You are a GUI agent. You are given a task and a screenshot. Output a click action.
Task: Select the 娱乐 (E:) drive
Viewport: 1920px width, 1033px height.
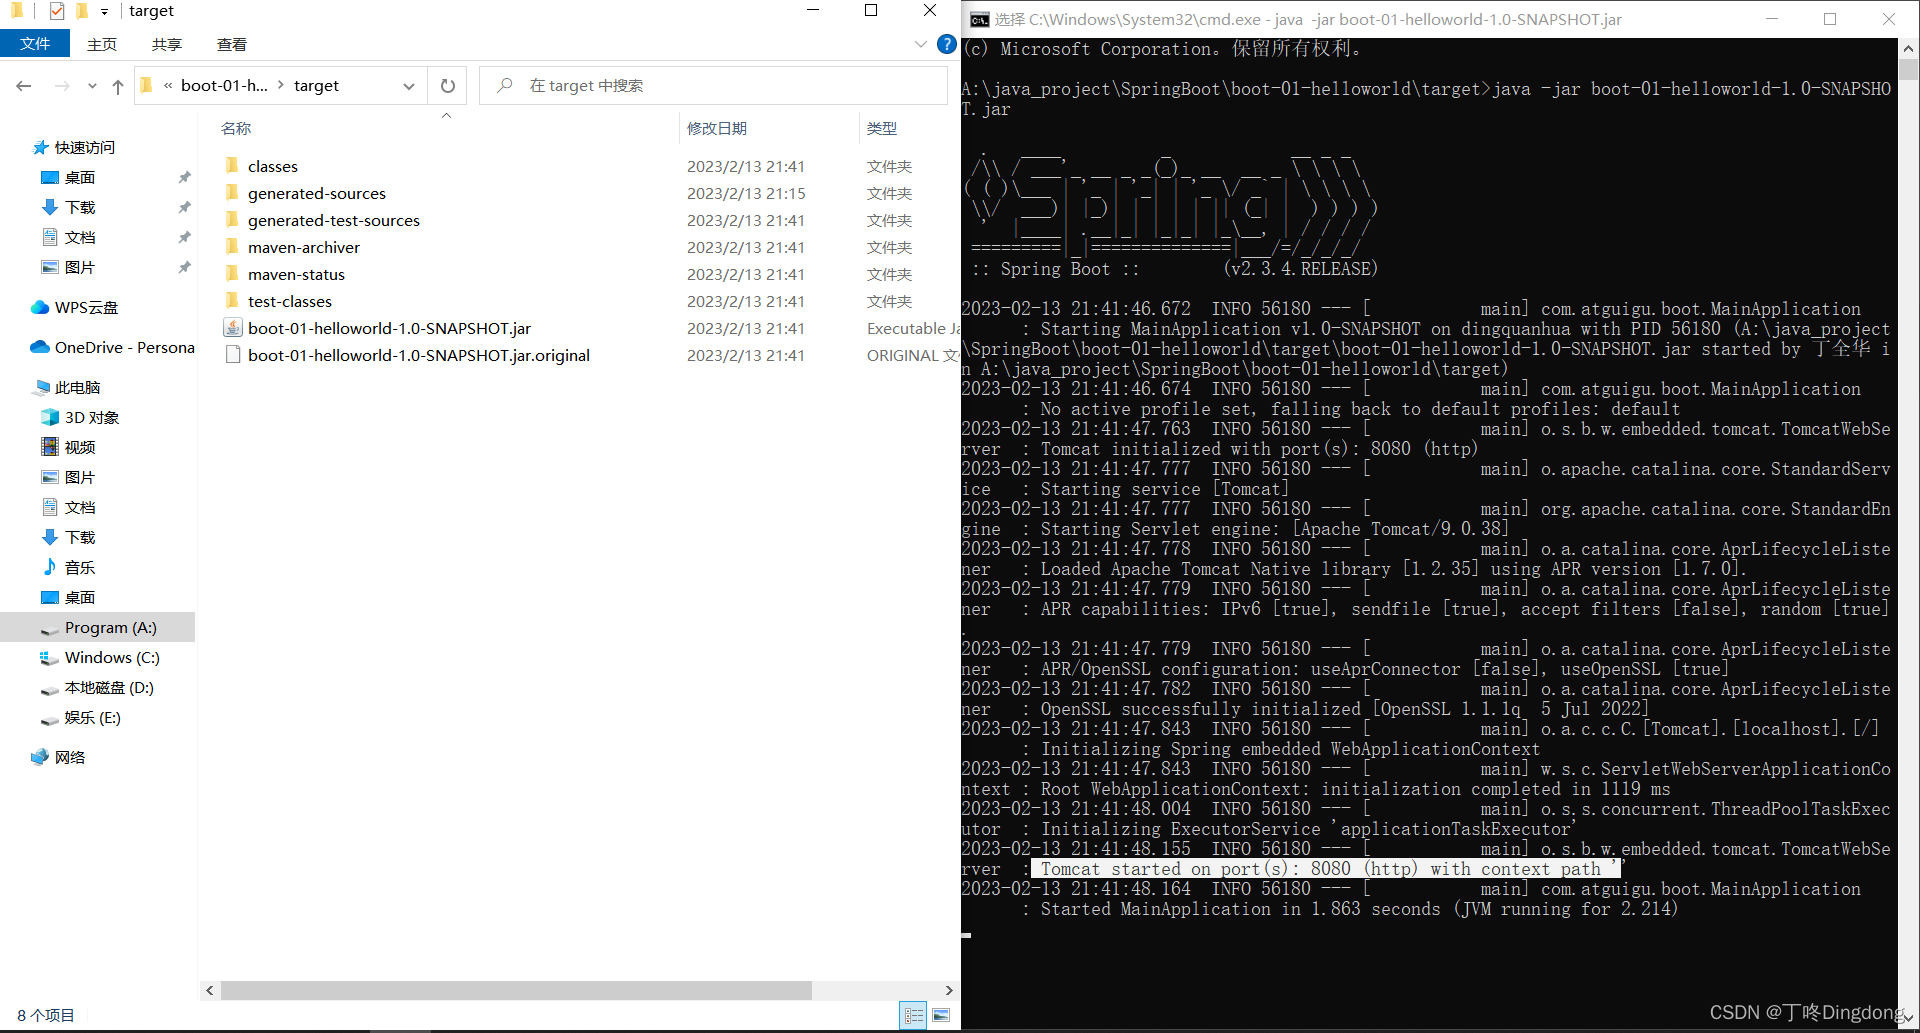[92, 717]
